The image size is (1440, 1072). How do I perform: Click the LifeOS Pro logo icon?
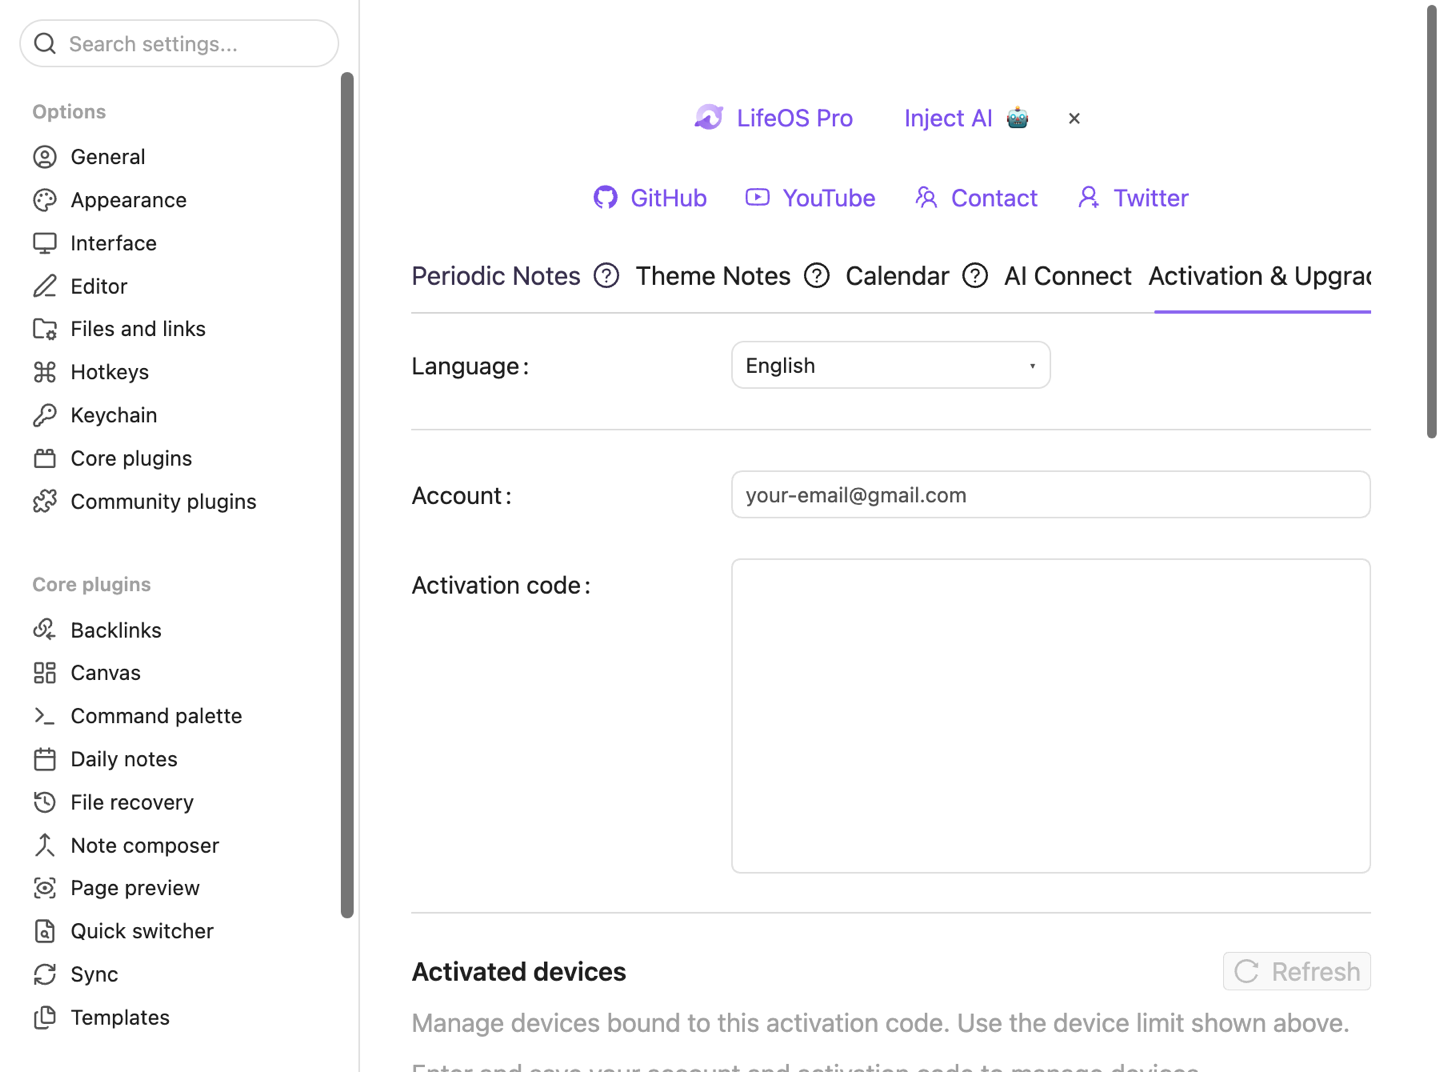[709, 117]
